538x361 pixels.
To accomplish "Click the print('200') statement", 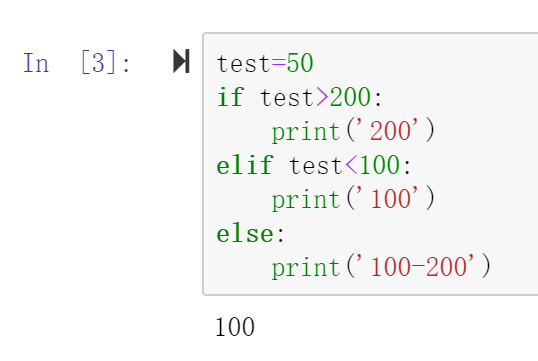I will pyautogui.click(x=353, y=131).
